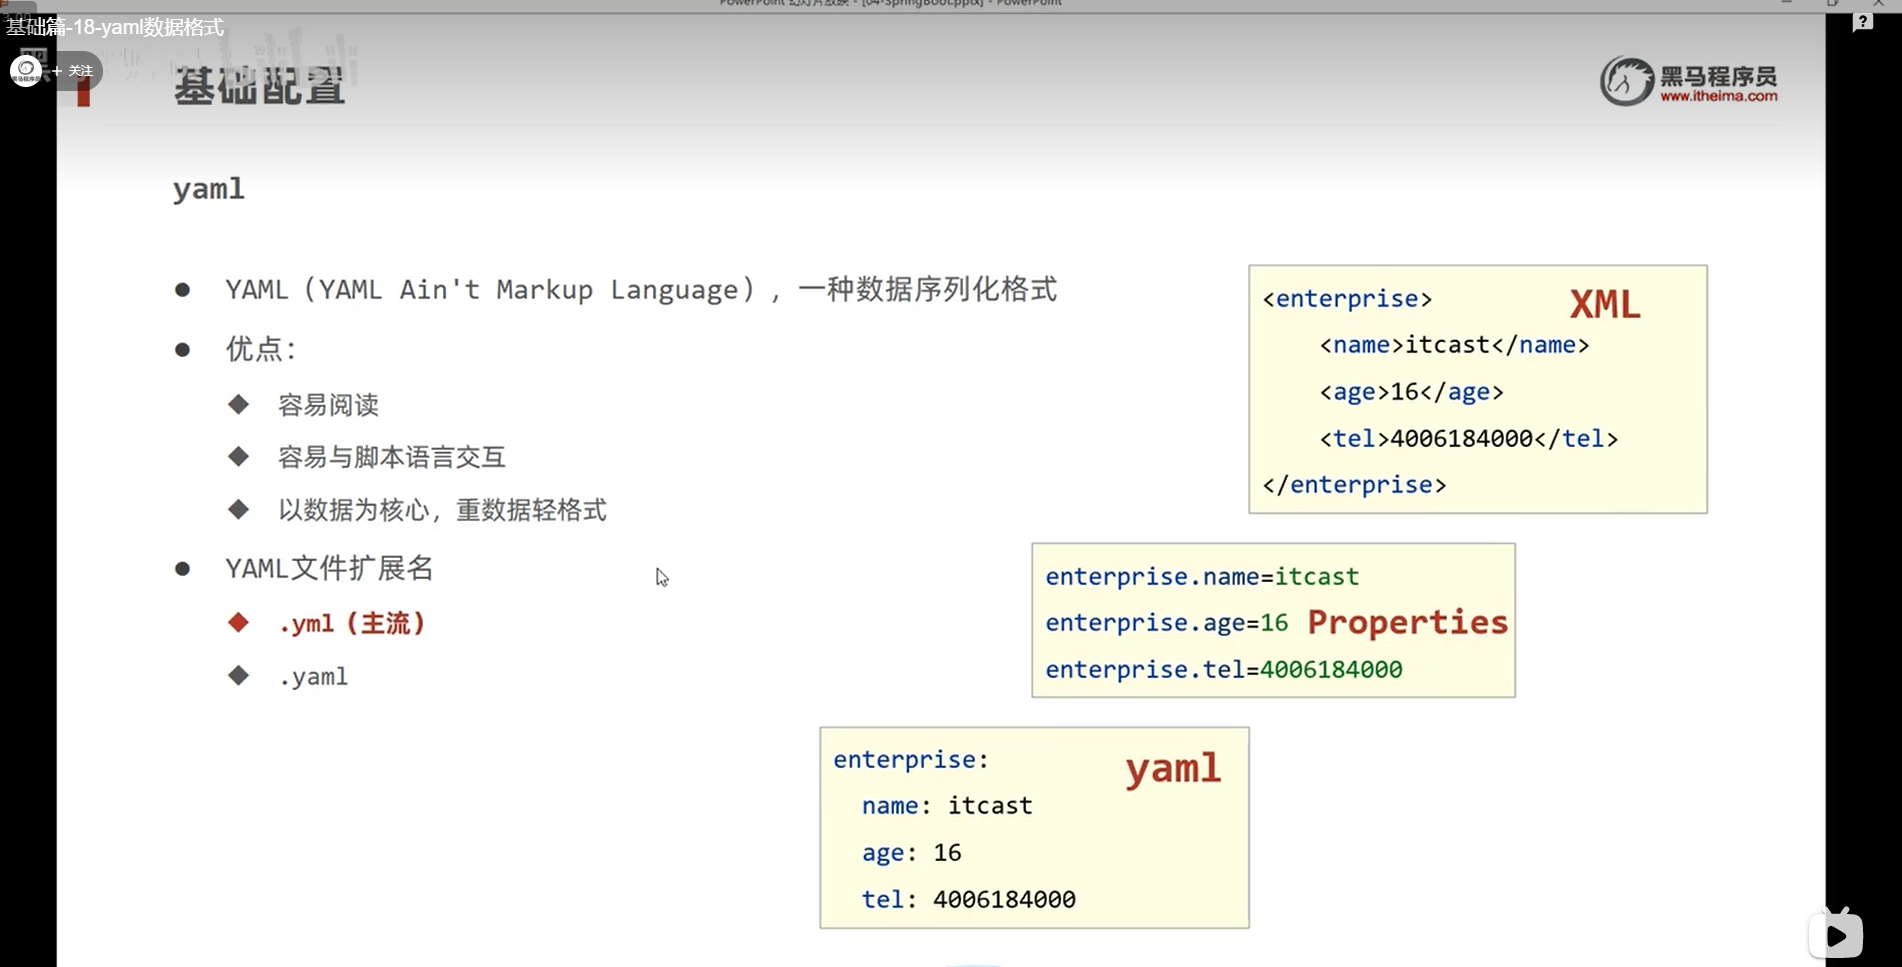Open the question mark feedback icon
Viewport: 1902px width, 967px height.
[1862, 22]
